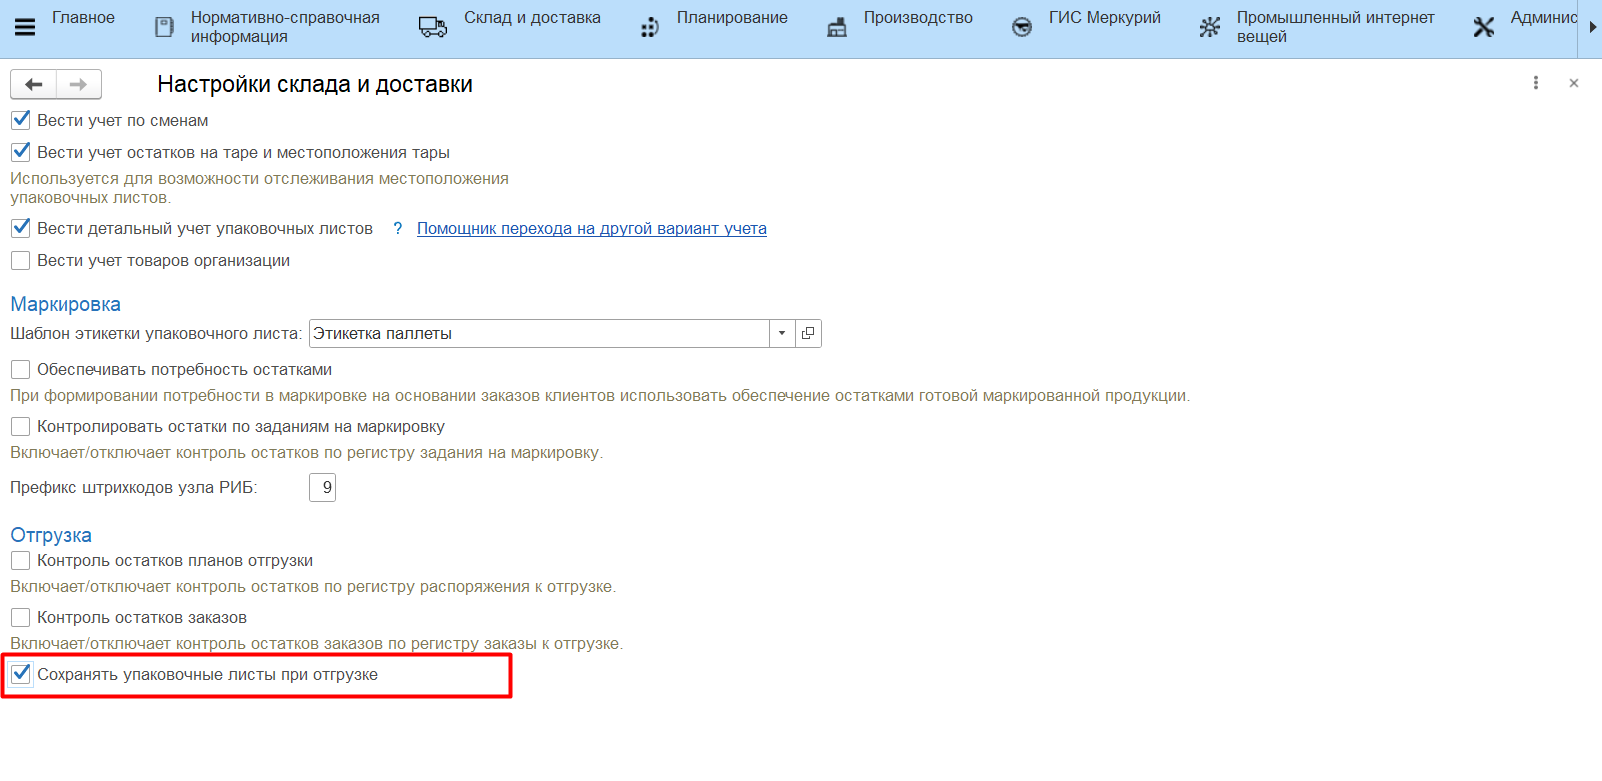
Task: Disable Вести учет по сменам checkbox
Action: coord(21,120)
